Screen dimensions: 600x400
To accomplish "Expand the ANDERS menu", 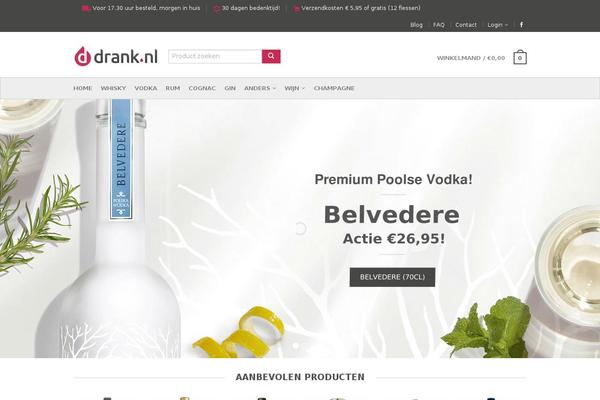I will [260, 88].
